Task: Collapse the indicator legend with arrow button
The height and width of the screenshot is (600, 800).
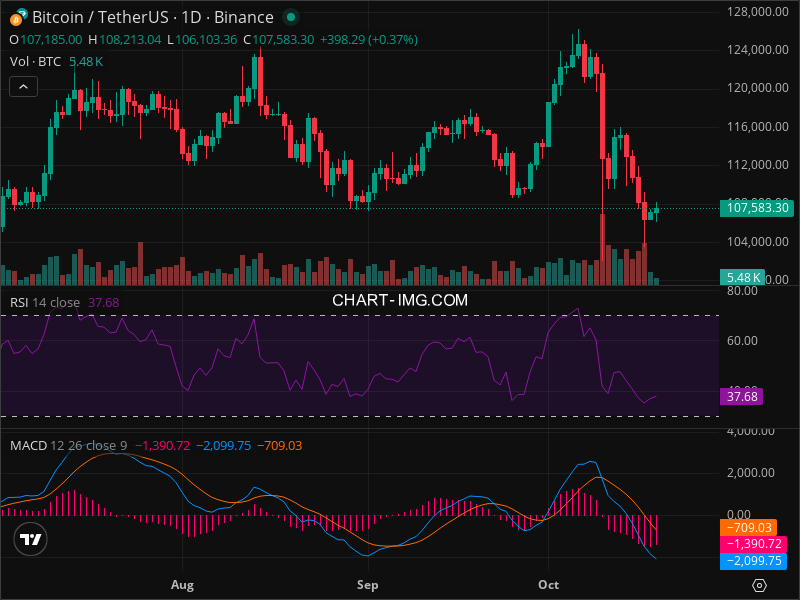Action: click(x=24, y=87)
